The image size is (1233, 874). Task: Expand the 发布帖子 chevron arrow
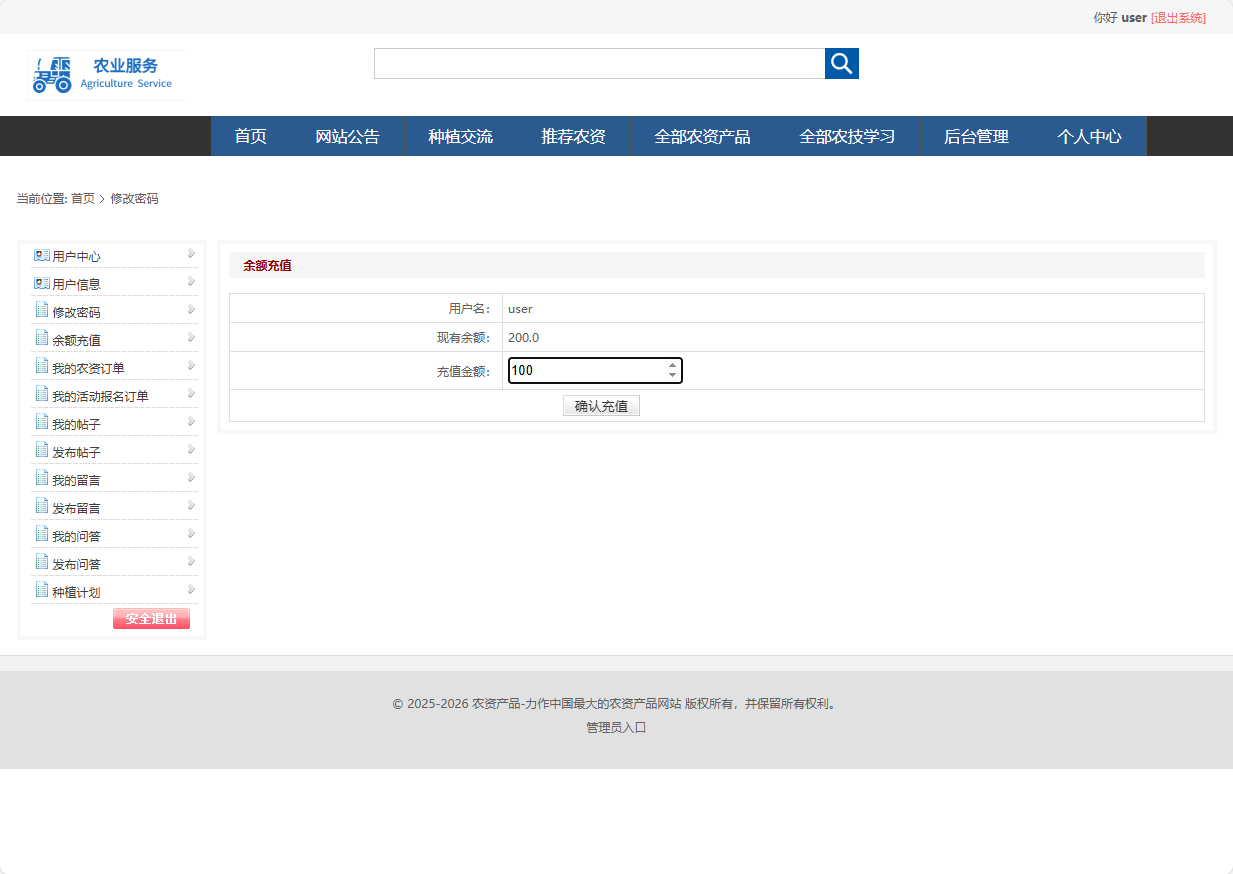[189, 450]
